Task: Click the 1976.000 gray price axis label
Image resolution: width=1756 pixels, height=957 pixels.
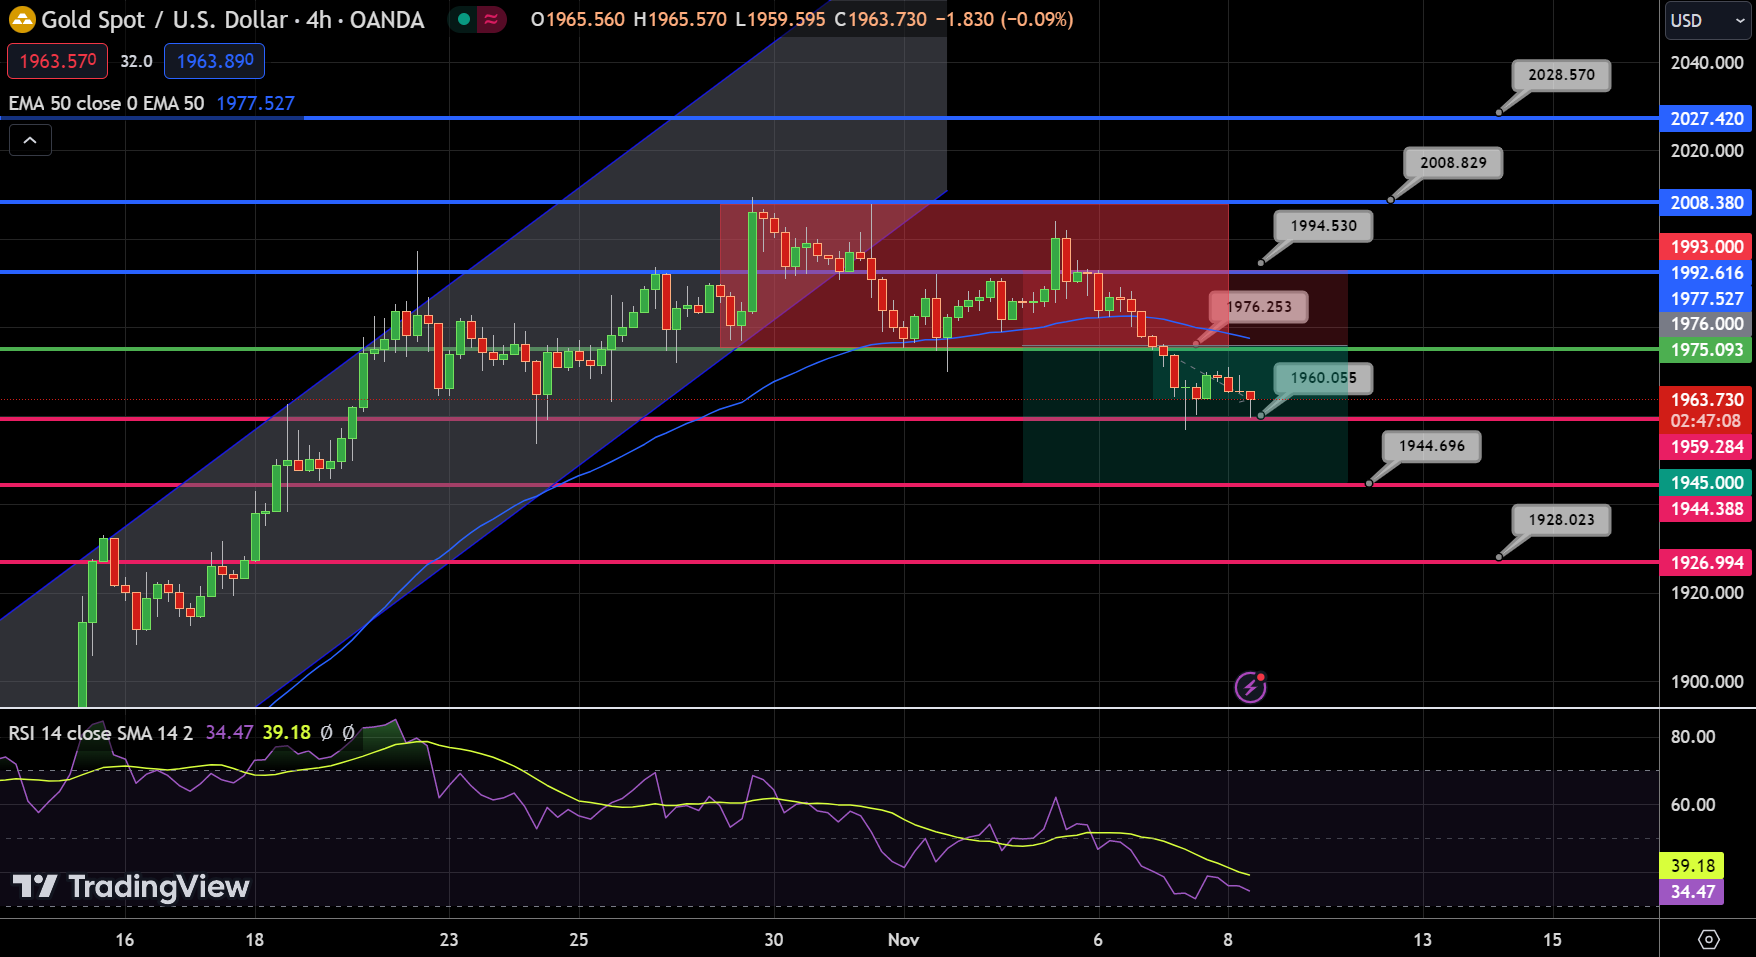Action: [x=1706, y=324]
